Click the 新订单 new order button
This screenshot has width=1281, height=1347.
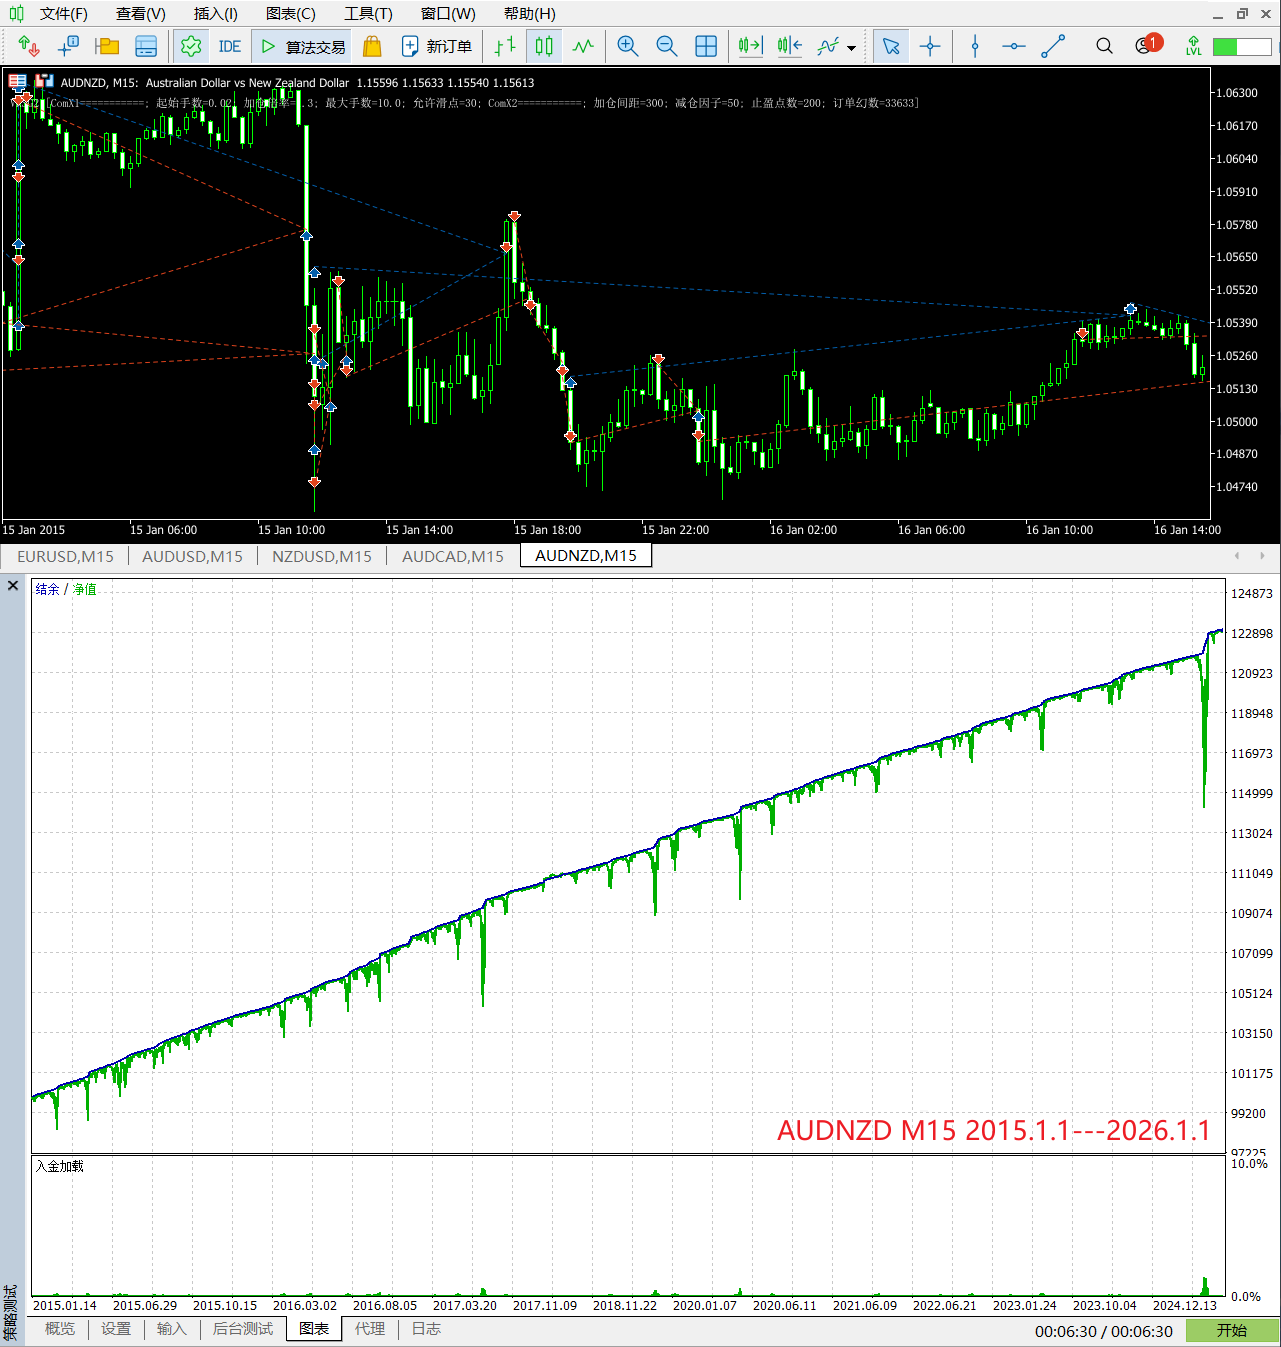[436, 46]
